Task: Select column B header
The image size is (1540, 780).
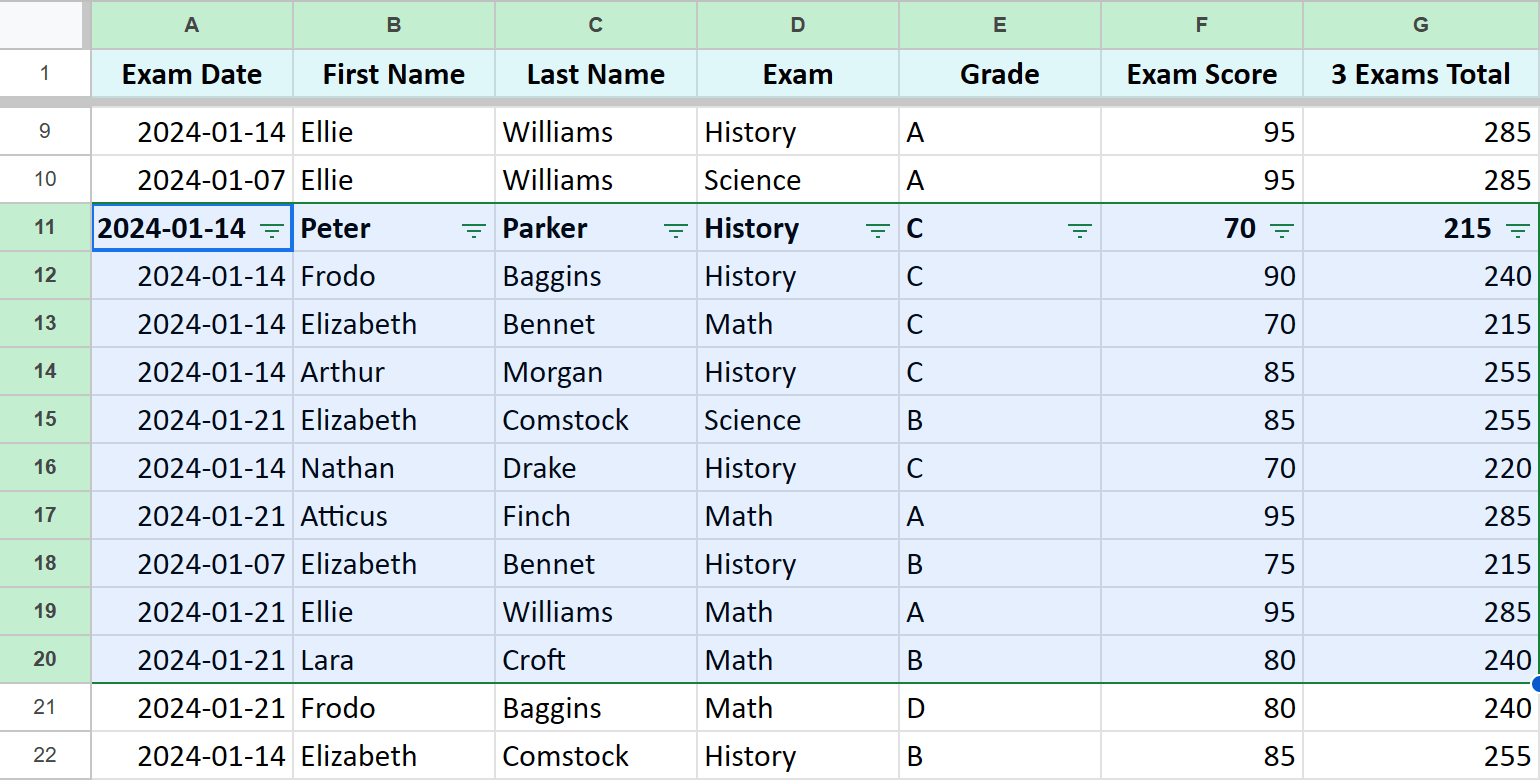Action: tap(394, 25)
